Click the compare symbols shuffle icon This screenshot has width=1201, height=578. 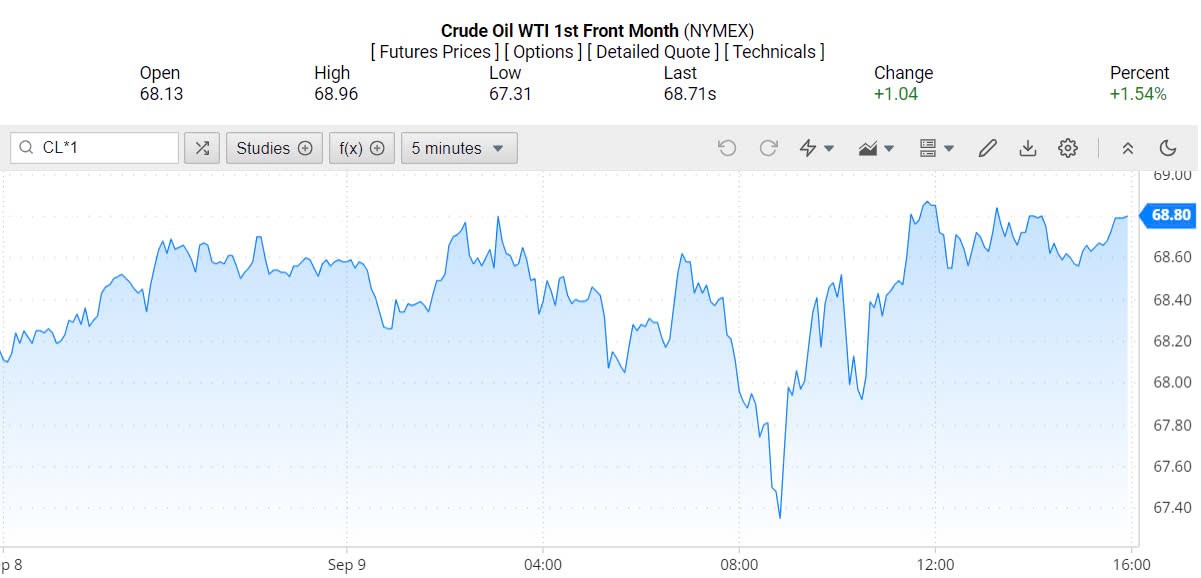coord(202,148)
